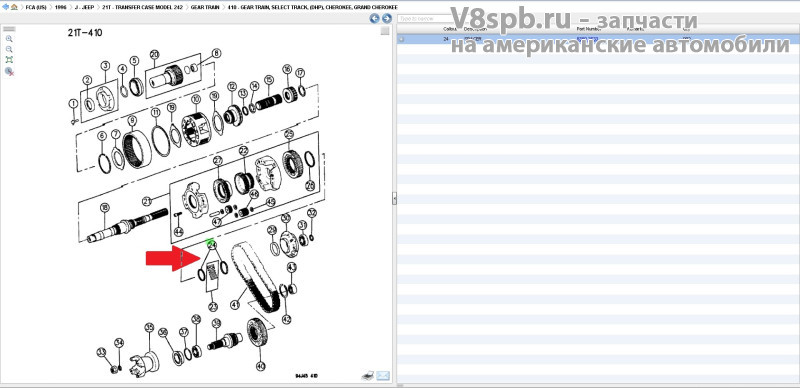
Task: Select callout 44 in the diagram
Action: pyautogui.click(x=179, y=231)
